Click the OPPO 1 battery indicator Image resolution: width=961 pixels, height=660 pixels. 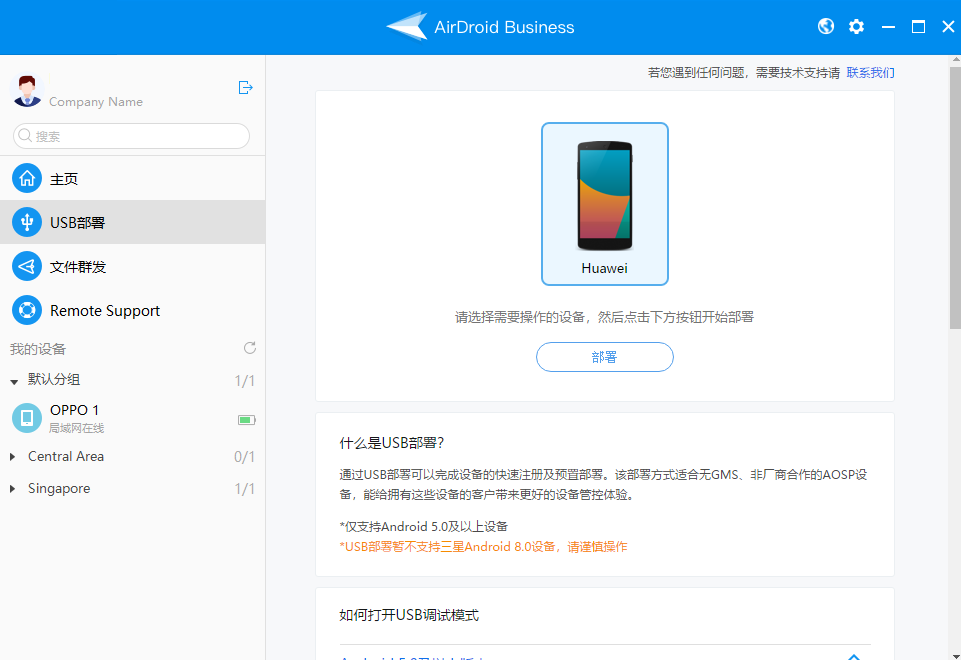coord(246,420)
